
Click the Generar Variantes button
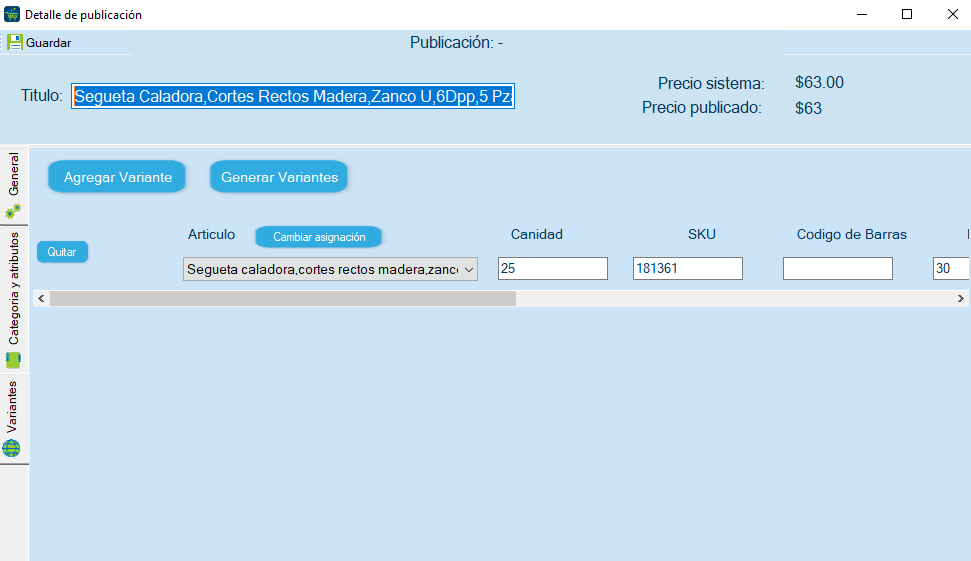[279, 177]
